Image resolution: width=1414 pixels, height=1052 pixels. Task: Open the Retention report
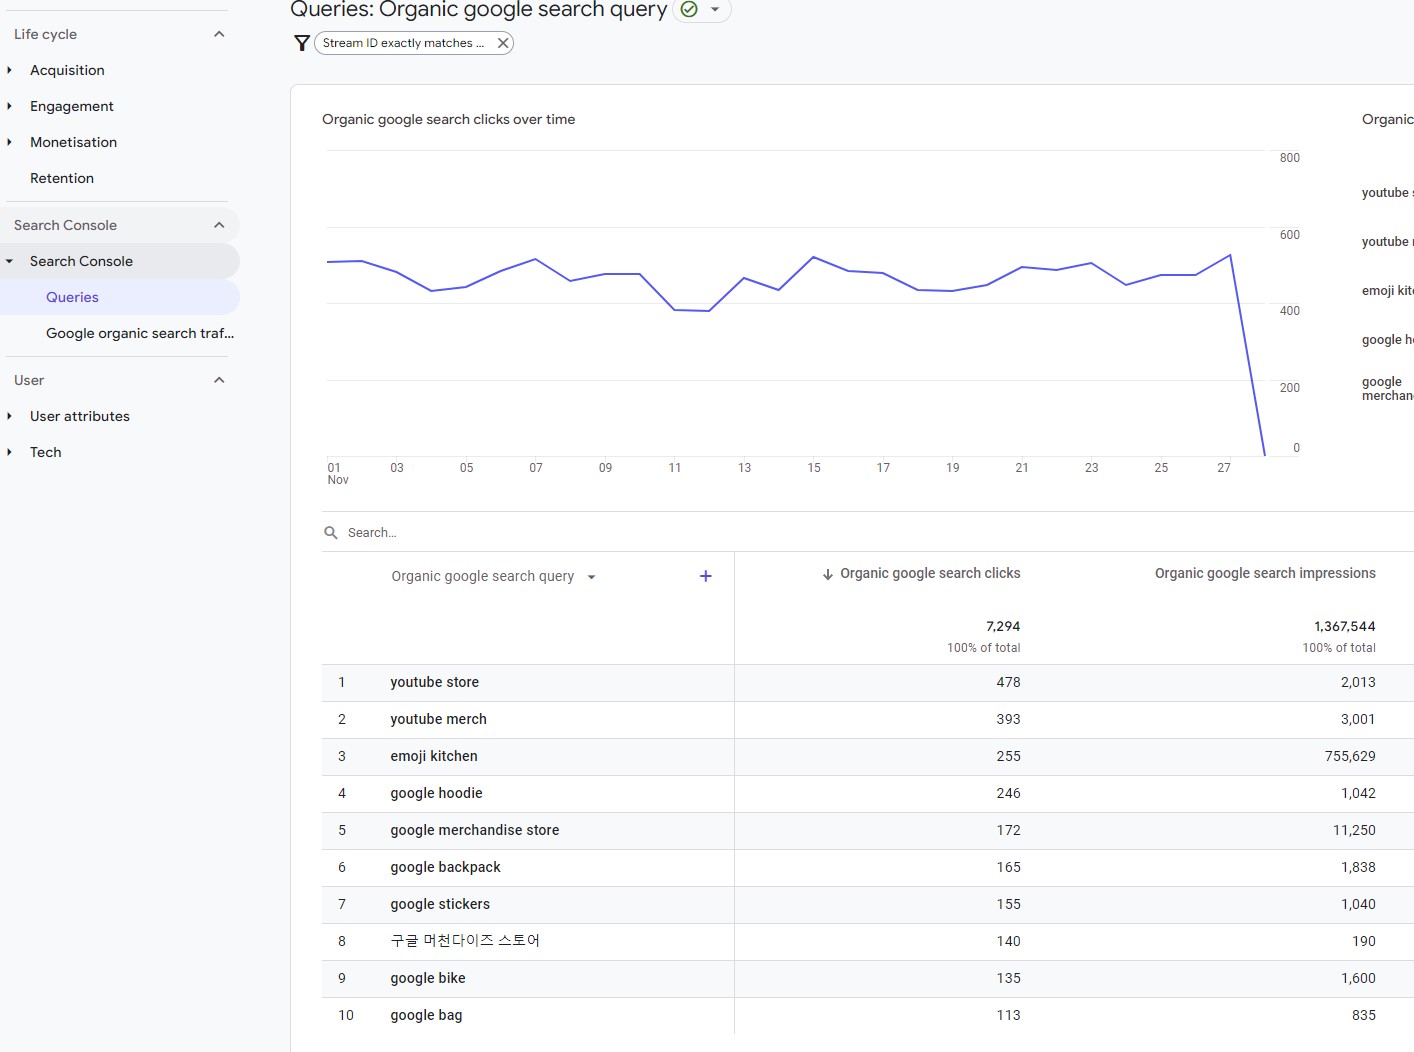click(x=62, y=178)
